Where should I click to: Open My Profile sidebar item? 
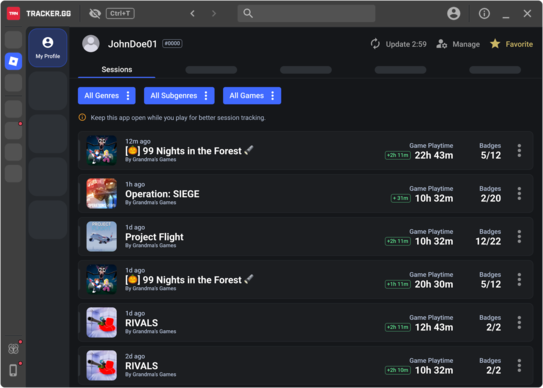48,48
